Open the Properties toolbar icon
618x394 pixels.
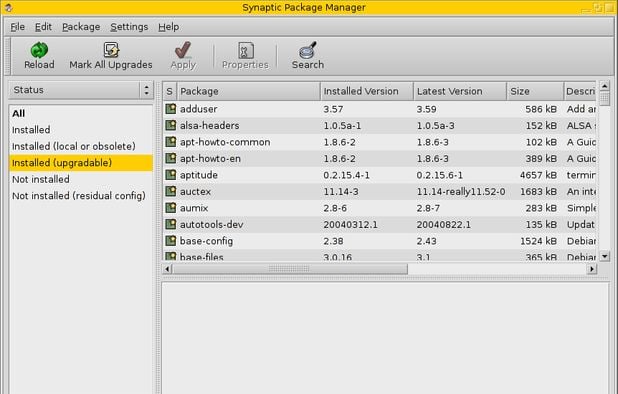coord(246,50)
